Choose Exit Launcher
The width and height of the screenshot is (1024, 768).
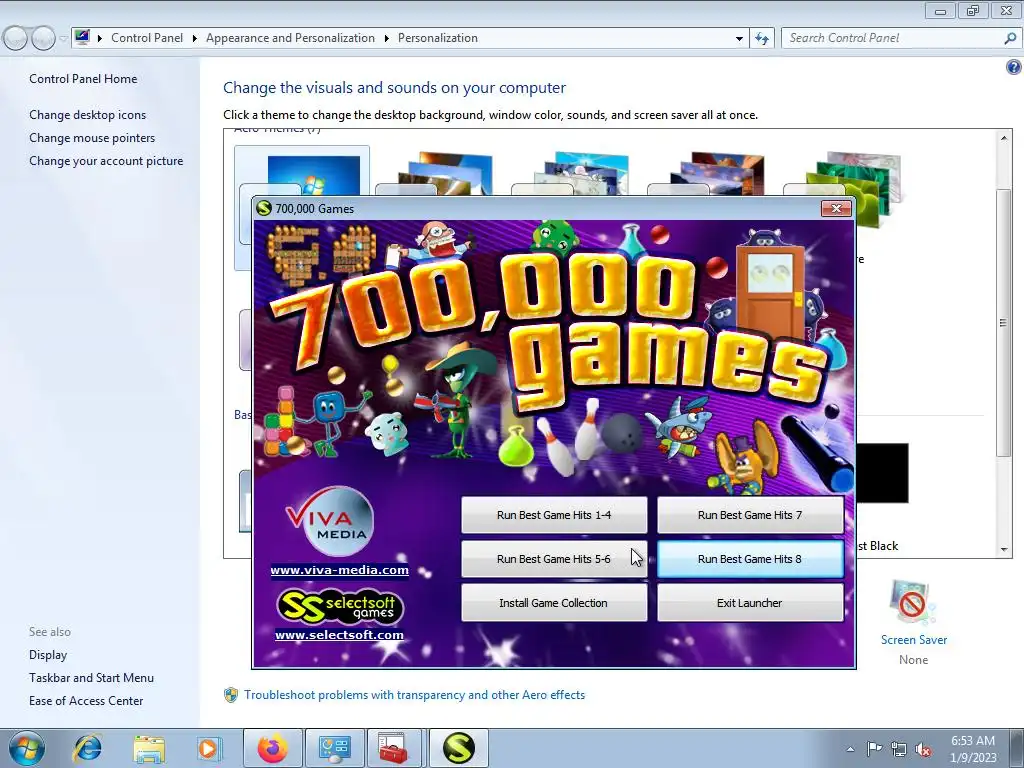click(750, 603)
